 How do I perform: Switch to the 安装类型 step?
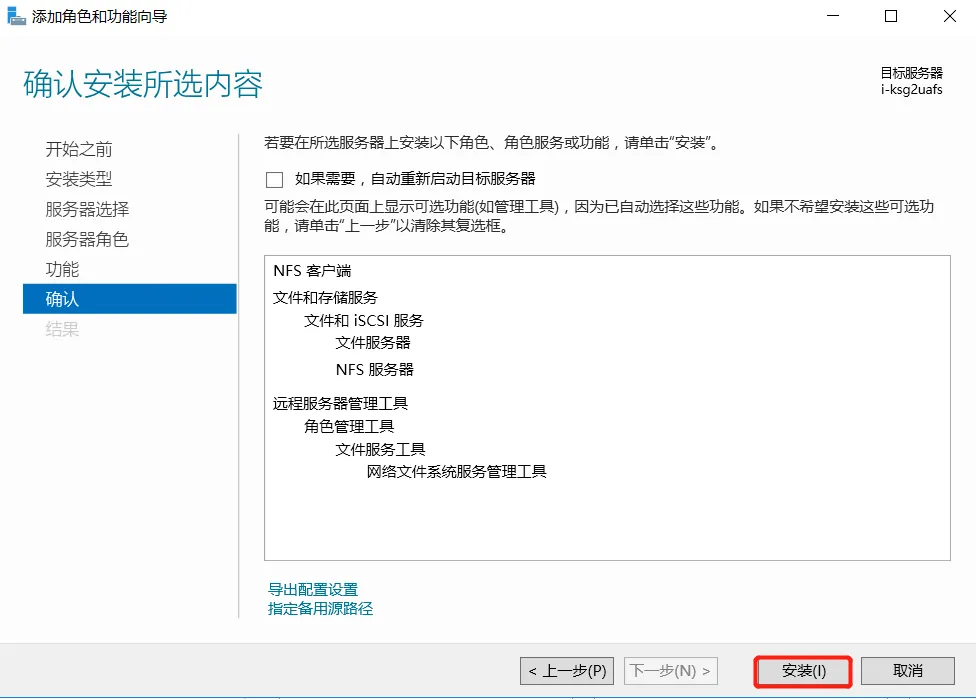79,179
